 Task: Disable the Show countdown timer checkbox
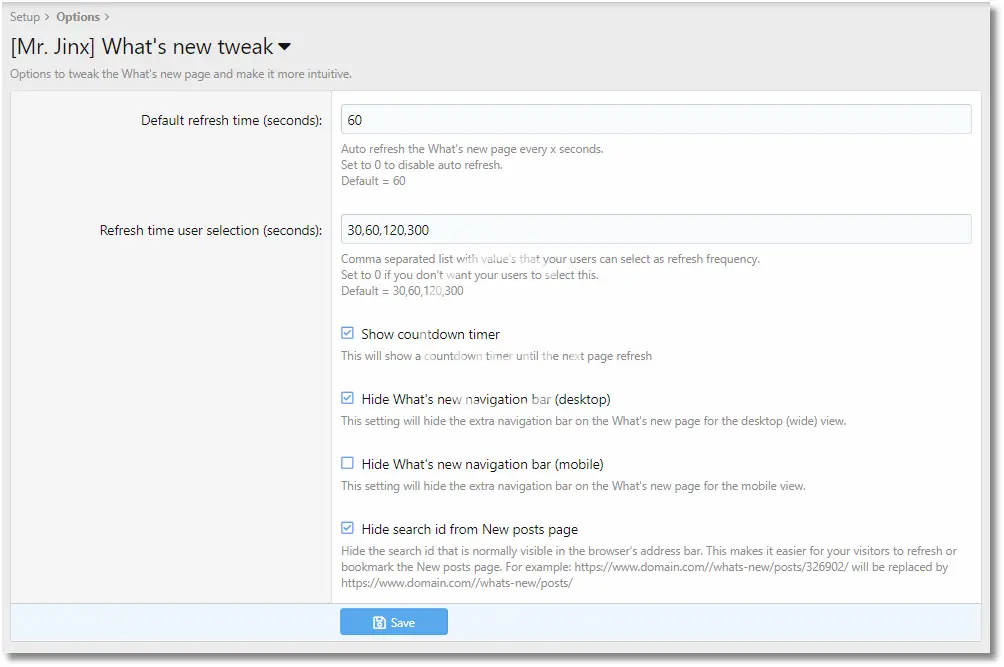[348, 334]
